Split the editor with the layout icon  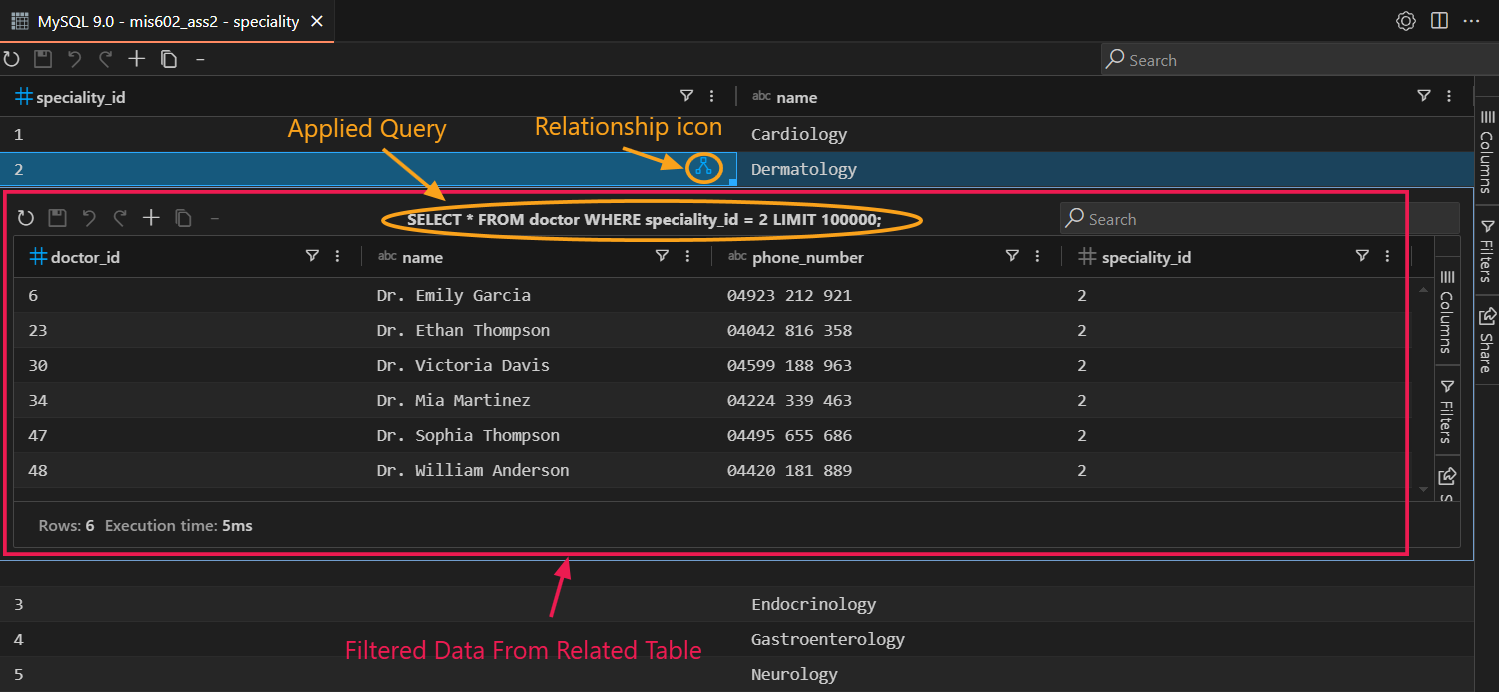[1439, 21]
